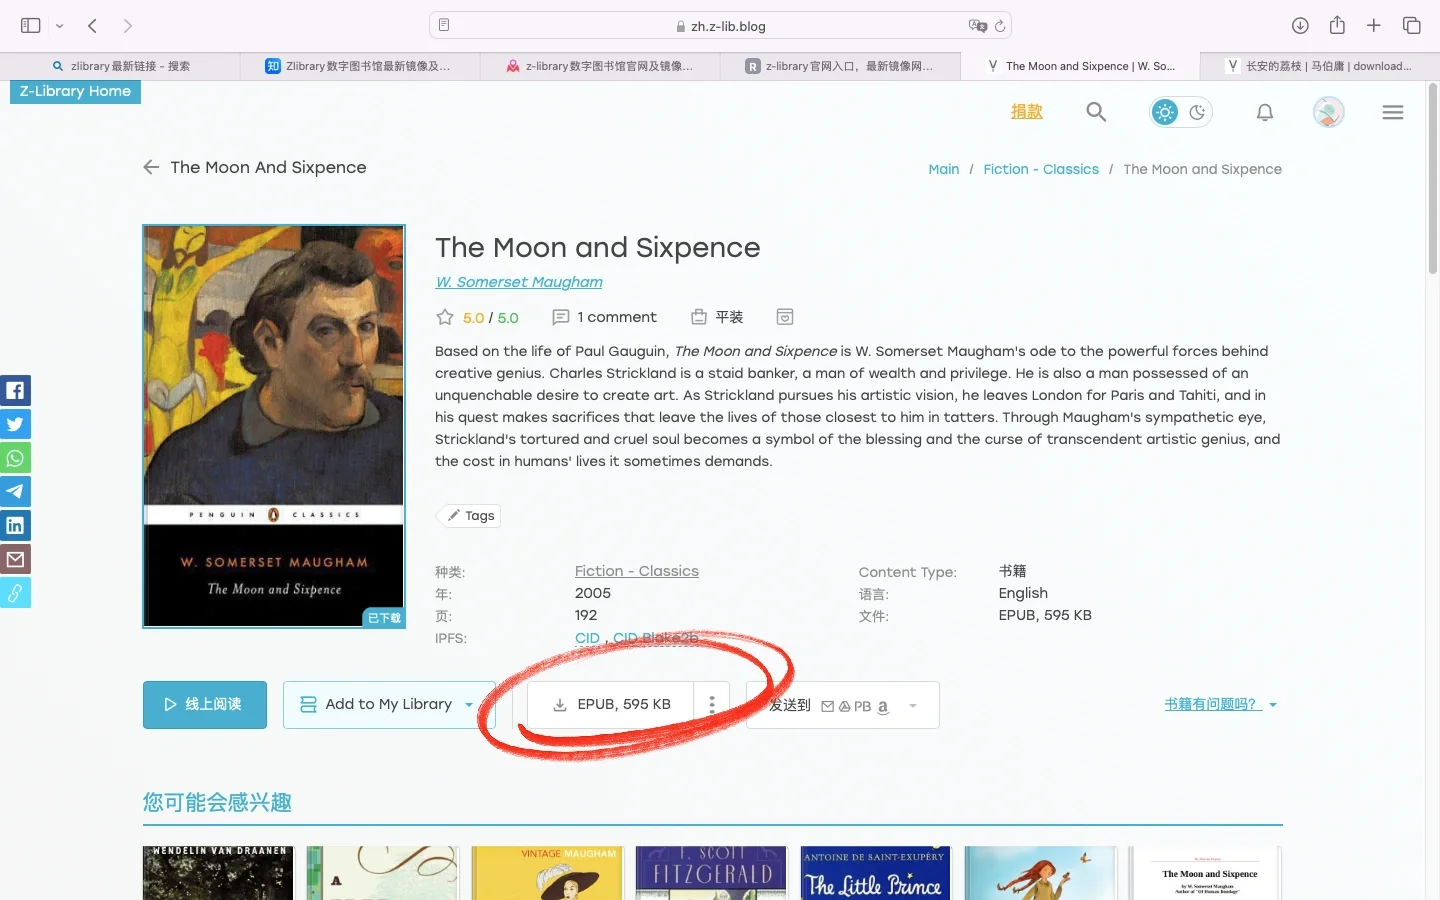Open The Little Prince recommended book cover

tap(875, 873)
